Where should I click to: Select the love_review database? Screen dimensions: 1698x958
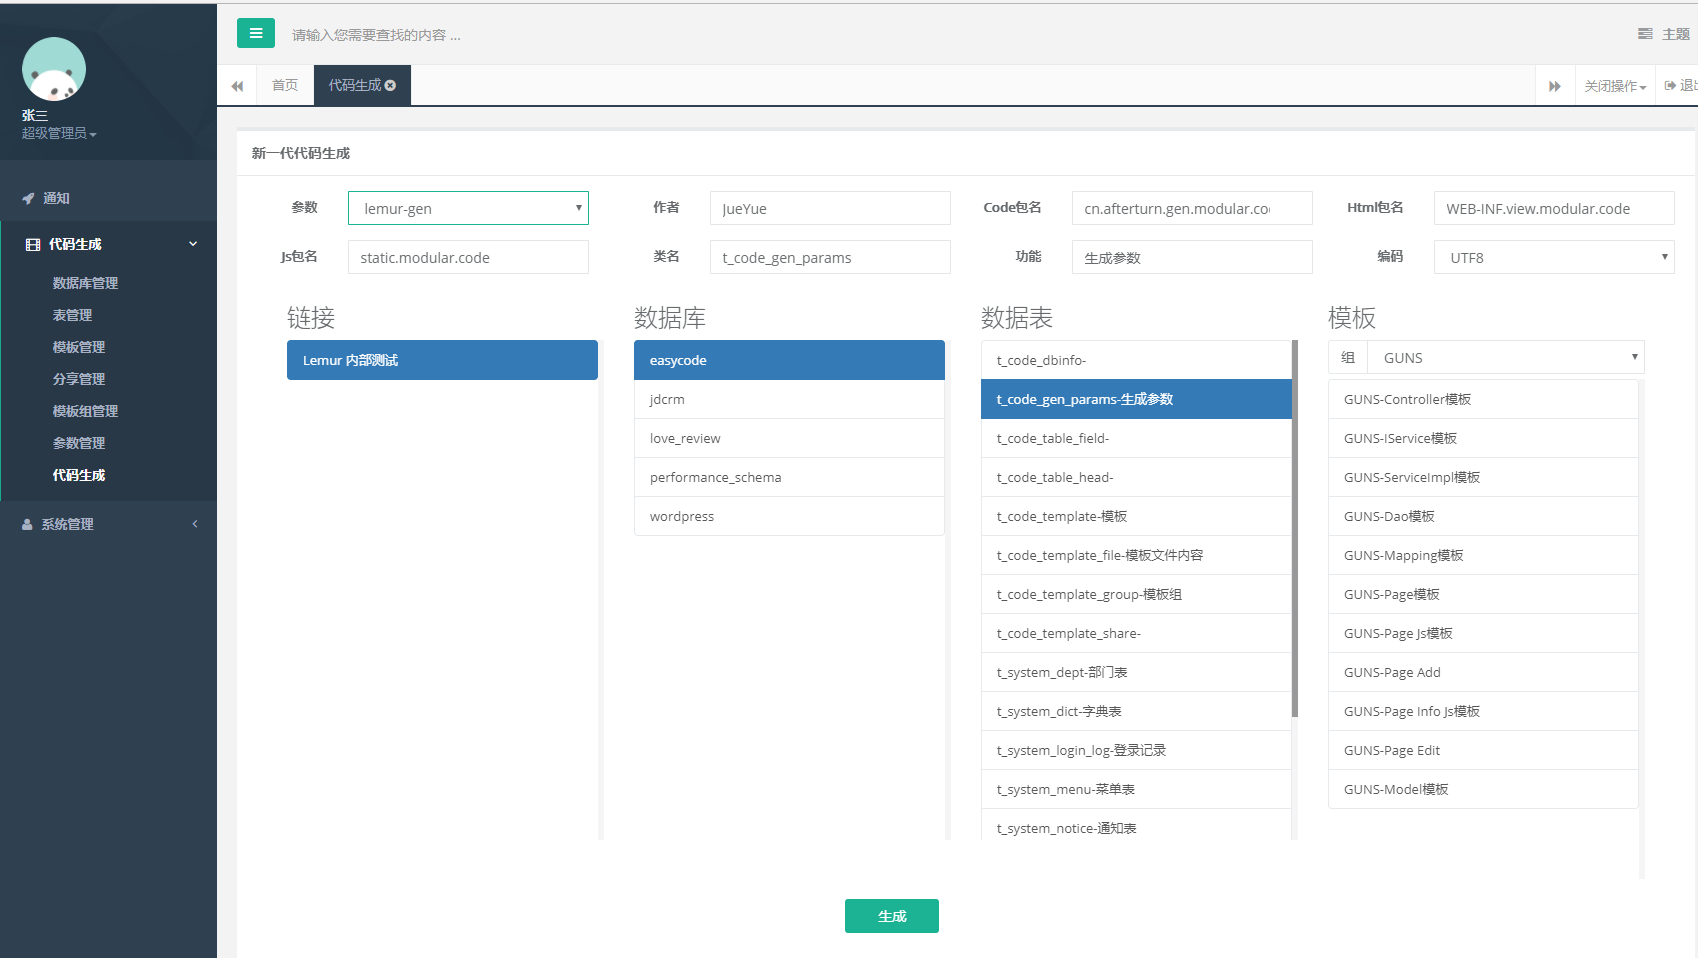(x=789, y=438)
